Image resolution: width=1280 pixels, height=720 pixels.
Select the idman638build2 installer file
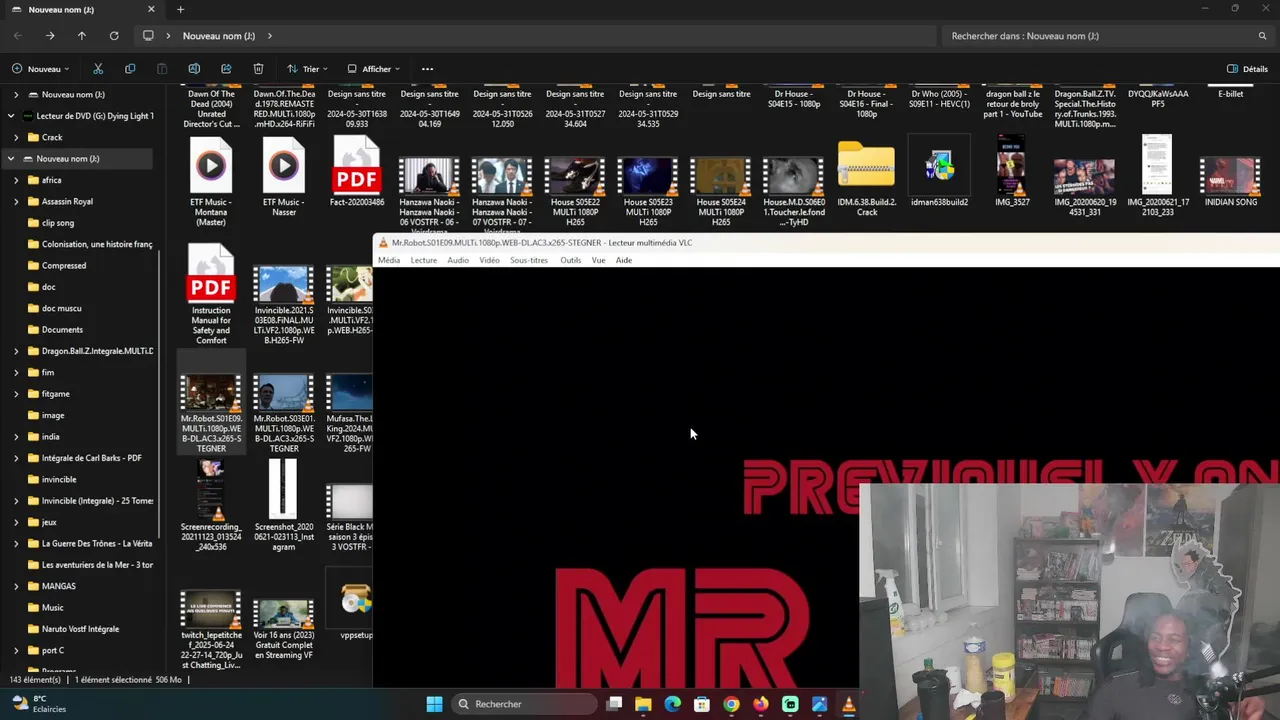[940, 172]
